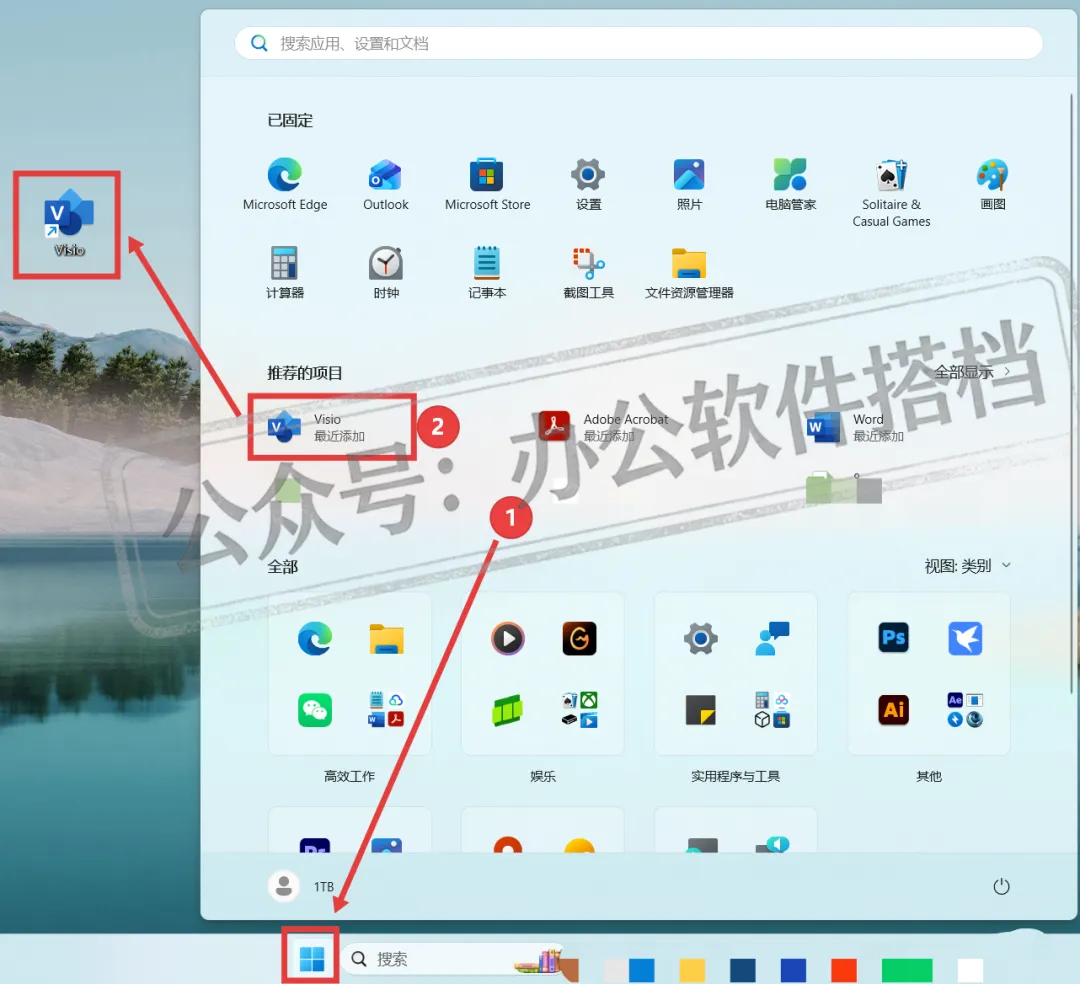Open the orange-logo app in 娱乐 group
The image size is (1080, 984).
579,639
